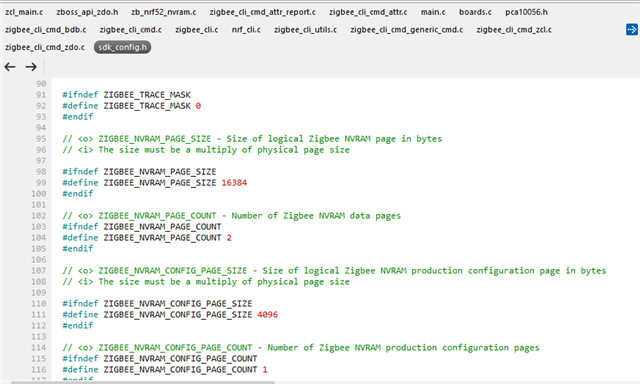The height and width of the screenshot is (384, 640).
Task: Select the active sdk_config.h tab
Action: point(122,47)
